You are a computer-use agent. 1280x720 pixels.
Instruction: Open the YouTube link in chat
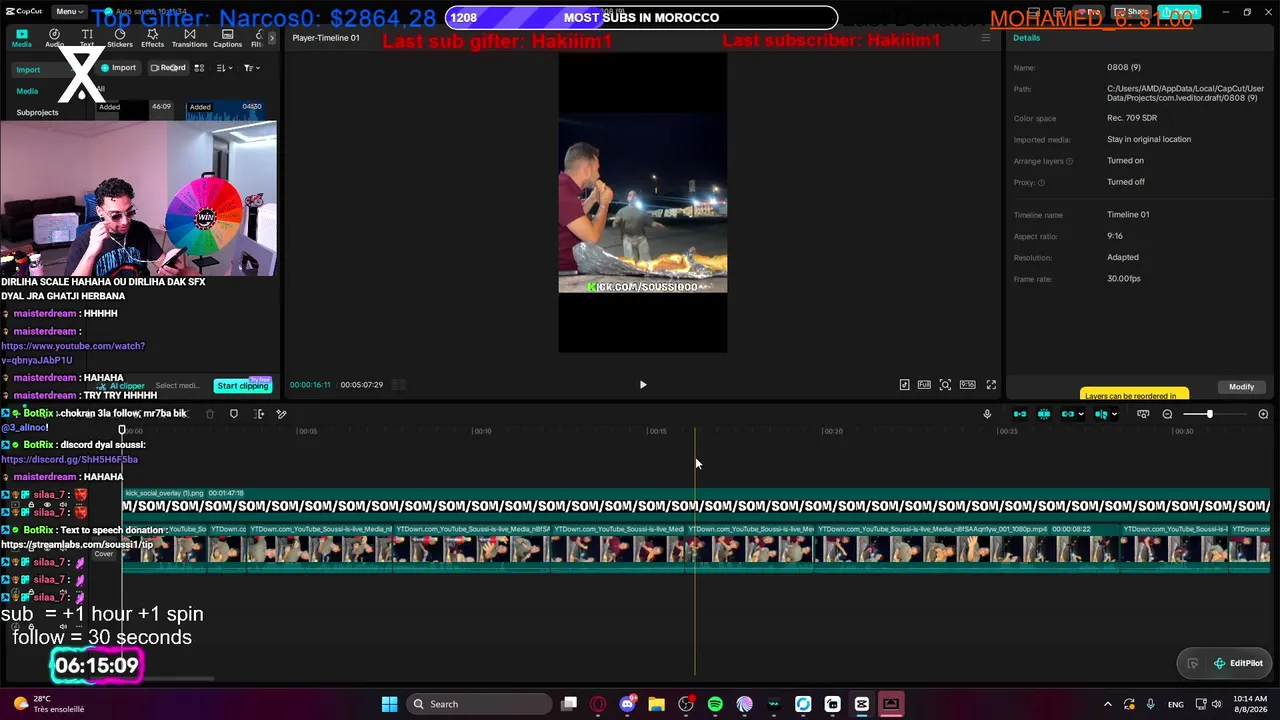pos(73,353)
